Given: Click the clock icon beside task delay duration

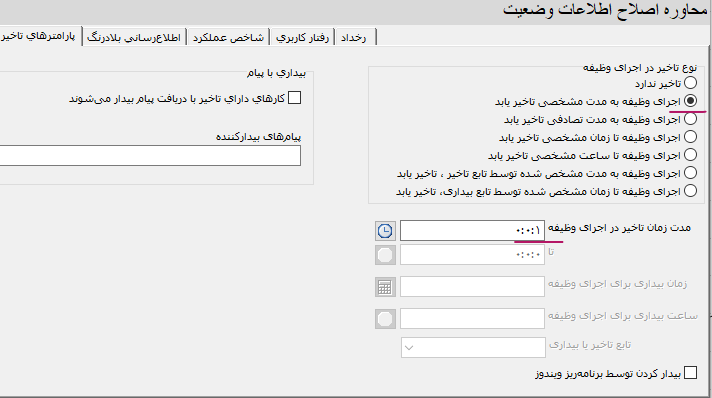Looking at the screenshot, I should click(385, 231).
